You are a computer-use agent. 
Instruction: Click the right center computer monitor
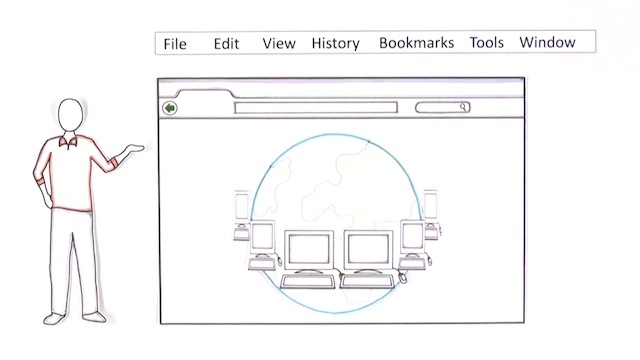click(368, 250)
